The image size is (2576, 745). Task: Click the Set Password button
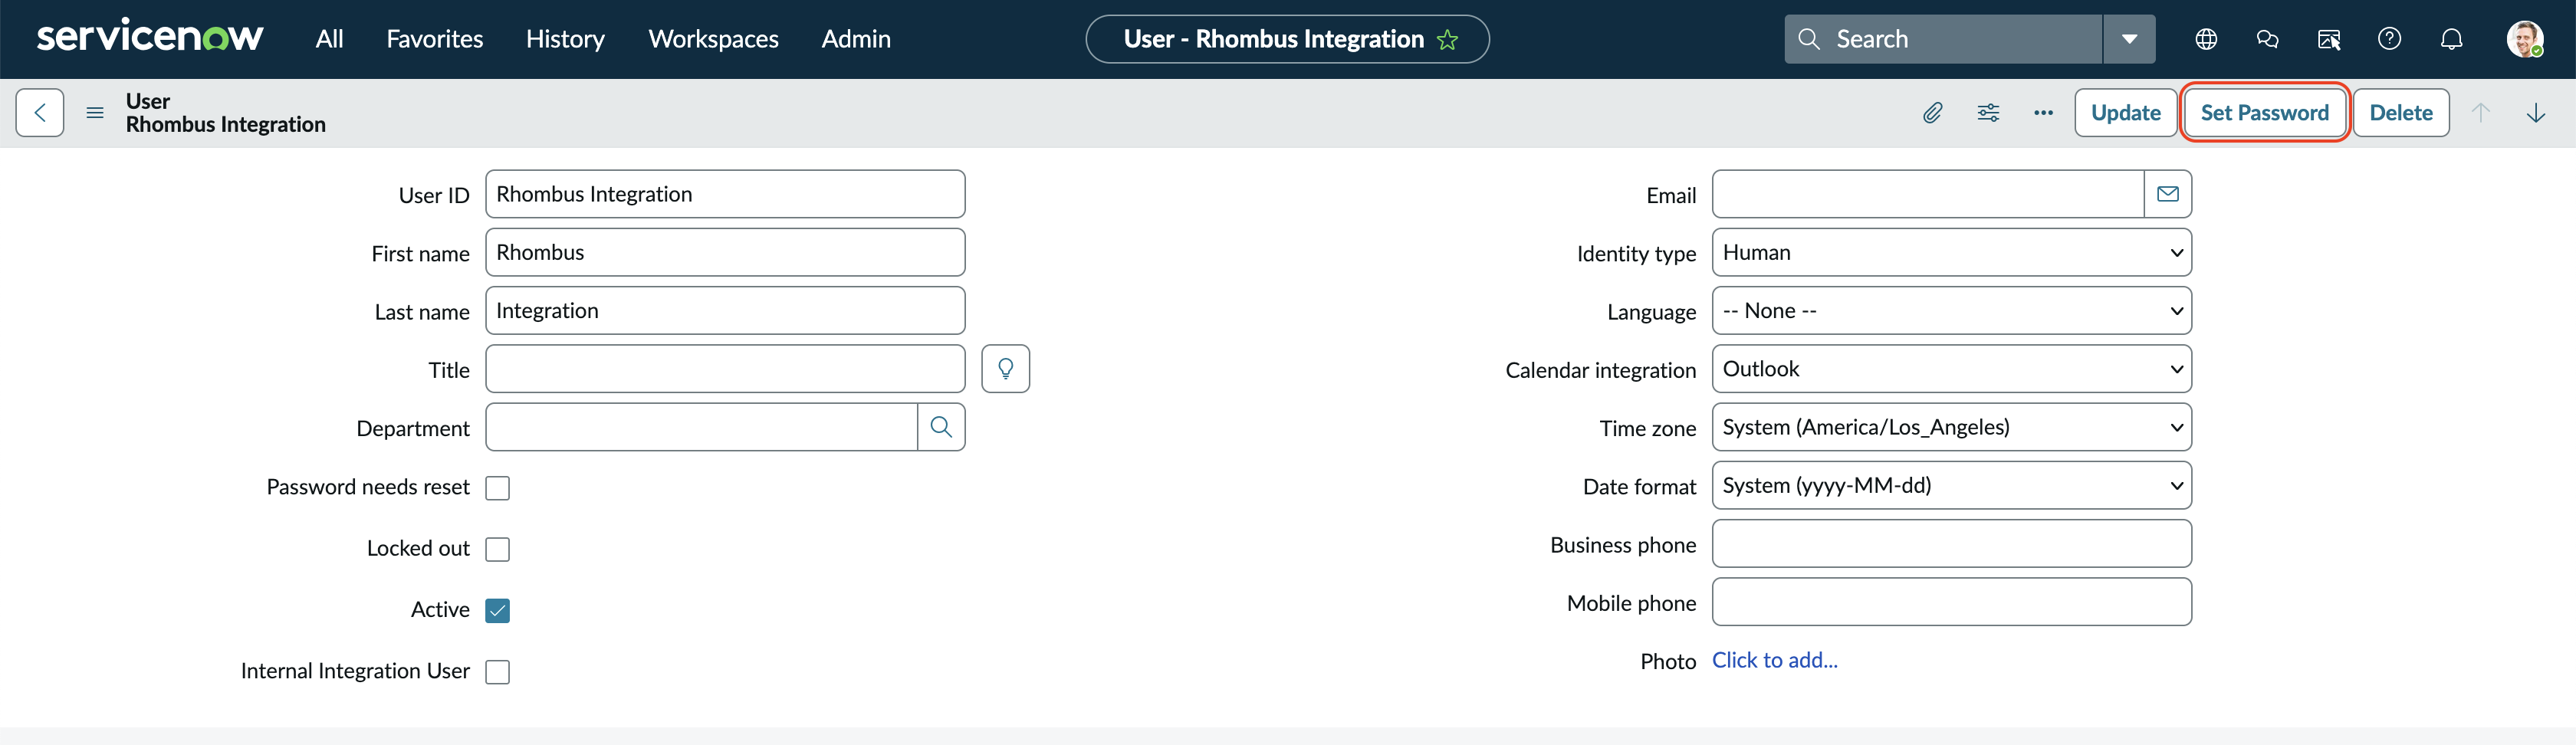2264,113
